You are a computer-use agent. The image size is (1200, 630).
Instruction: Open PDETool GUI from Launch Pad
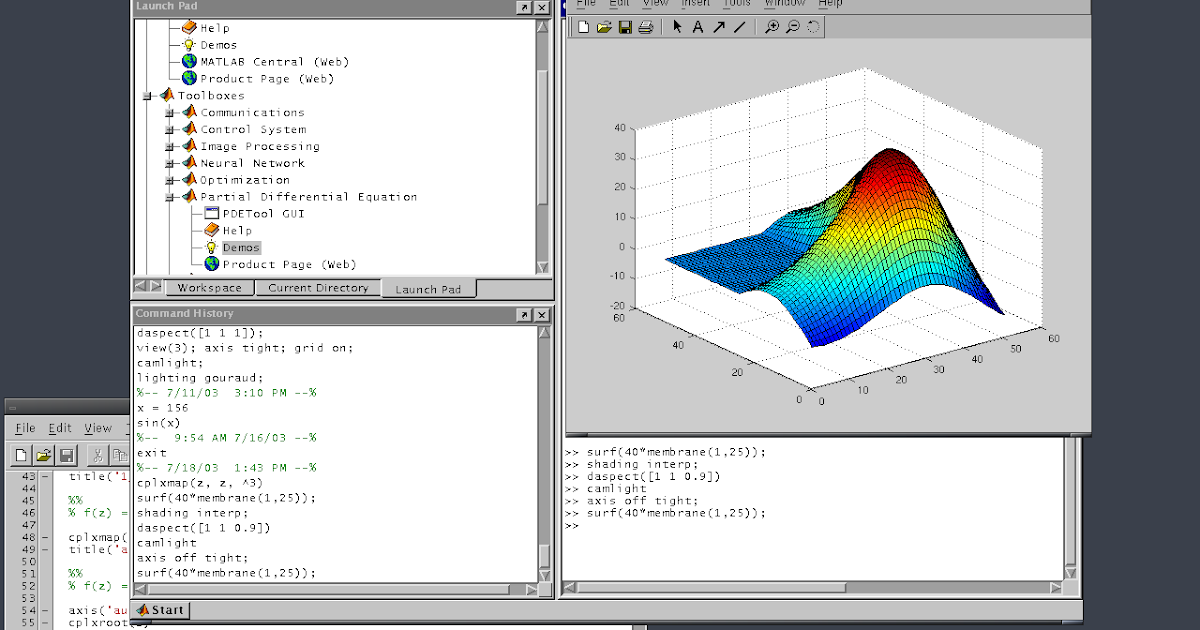tap(263, 214)
